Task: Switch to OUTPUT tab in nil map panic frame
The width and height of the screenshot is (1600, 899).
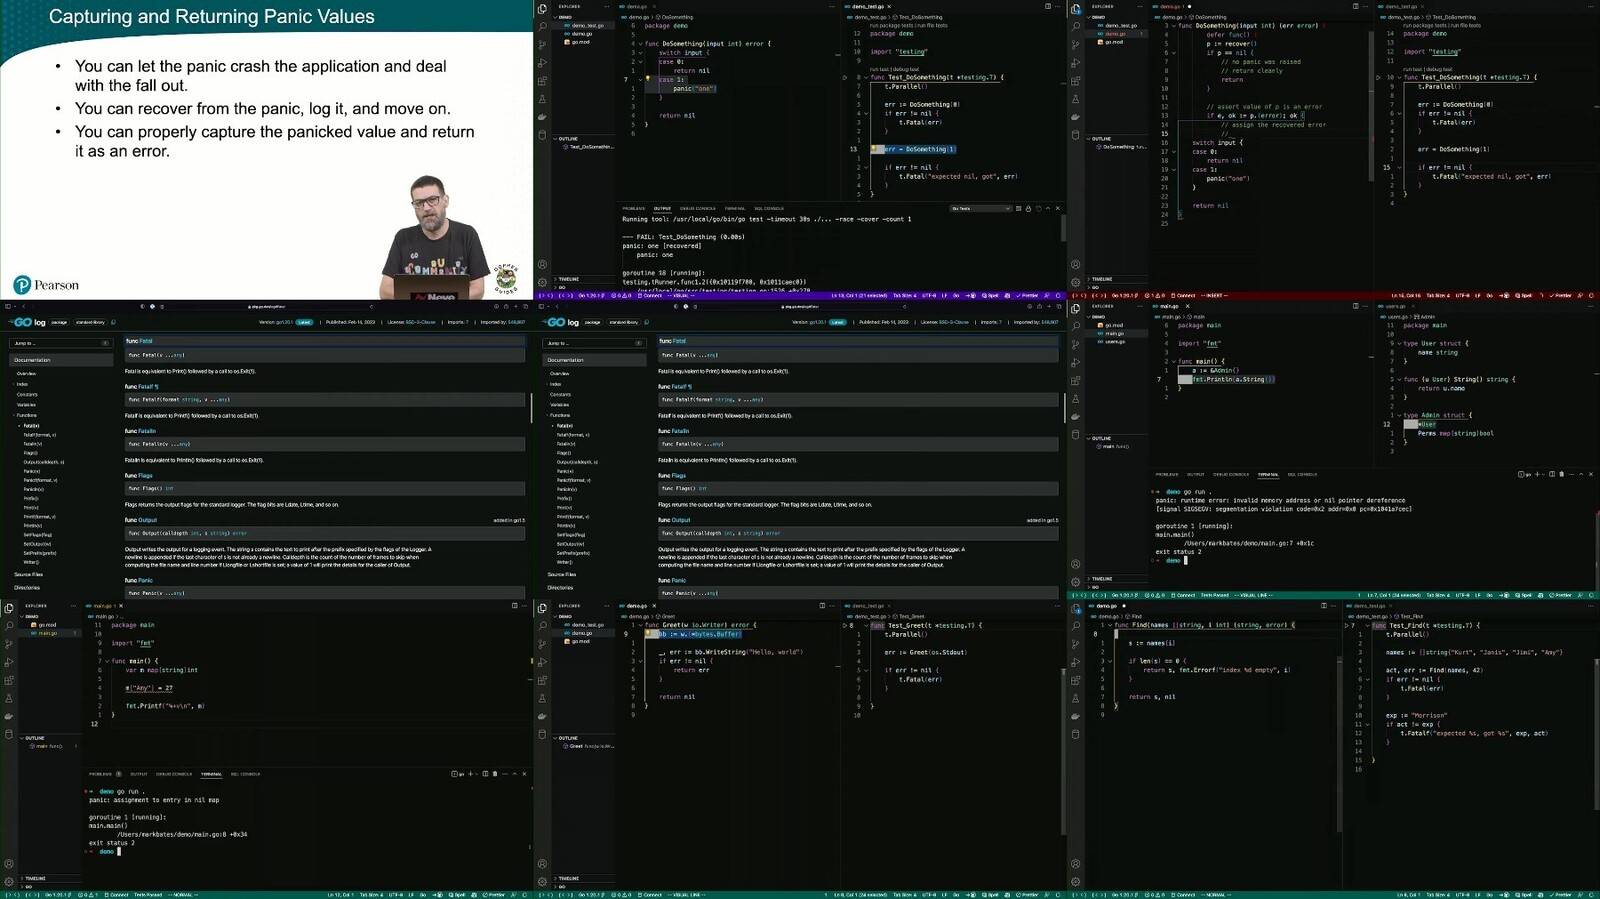Action: click(139, 774)
